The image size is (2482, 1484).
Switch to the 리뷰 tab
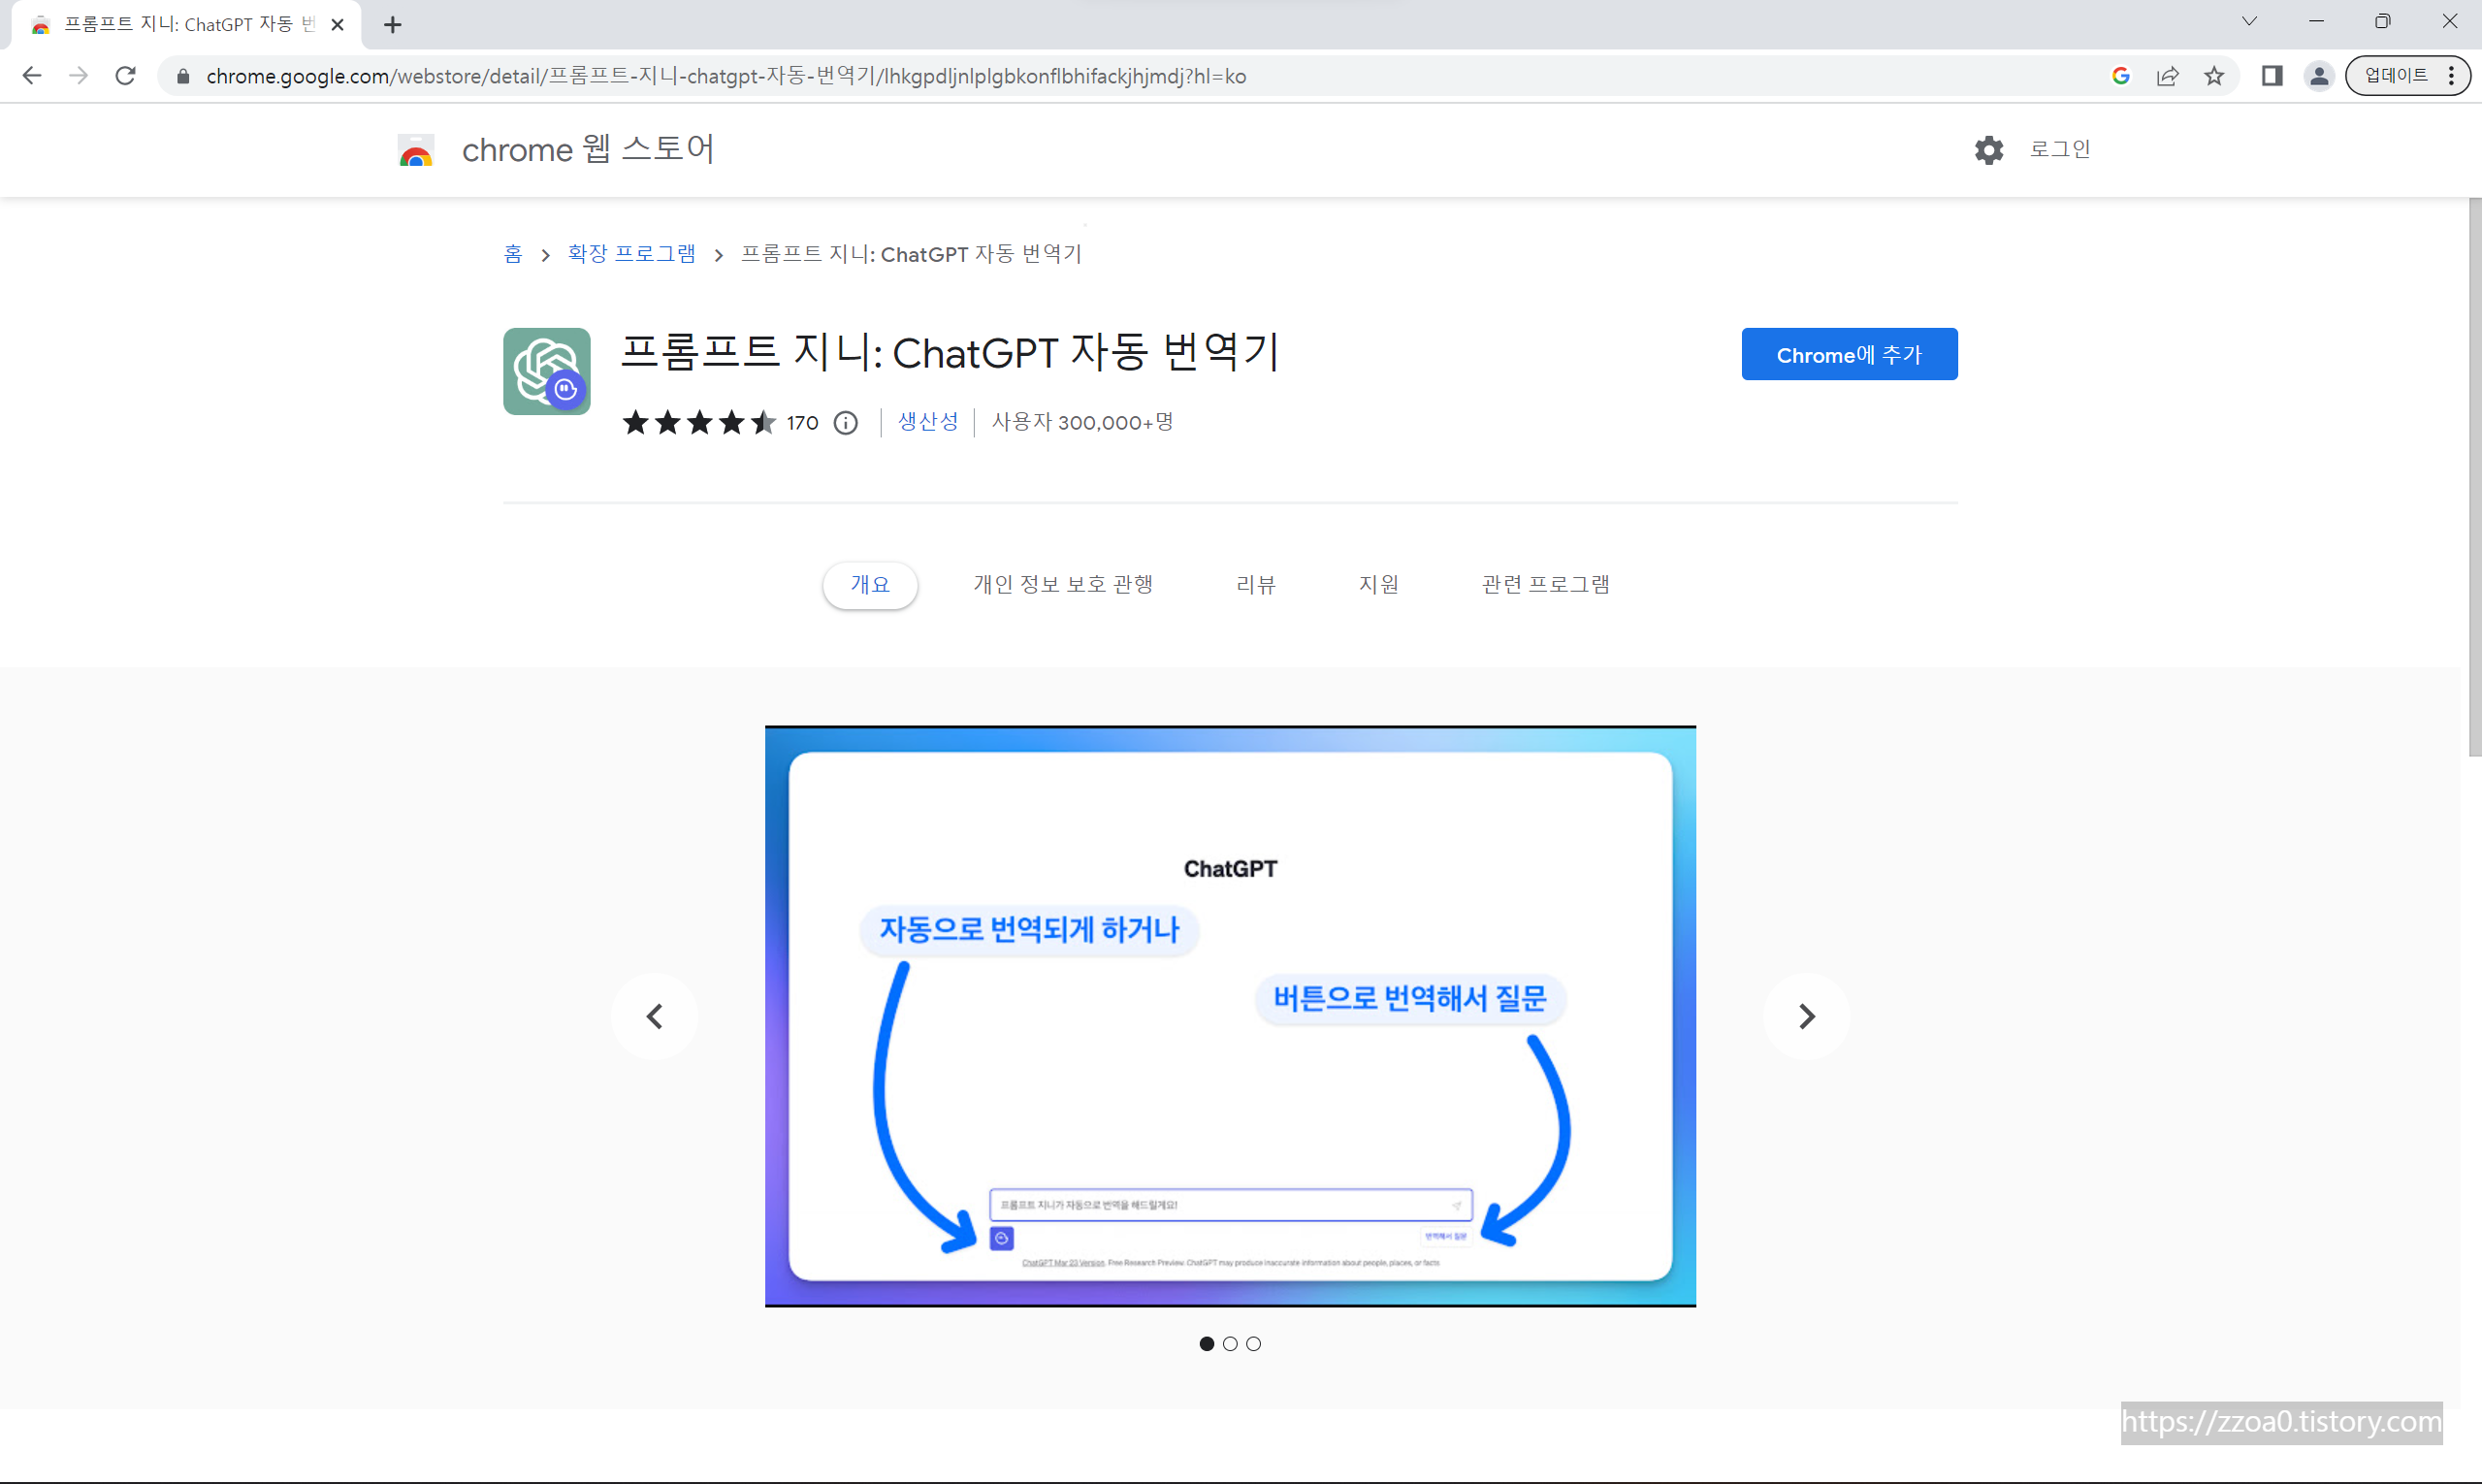pos(1255,585)
